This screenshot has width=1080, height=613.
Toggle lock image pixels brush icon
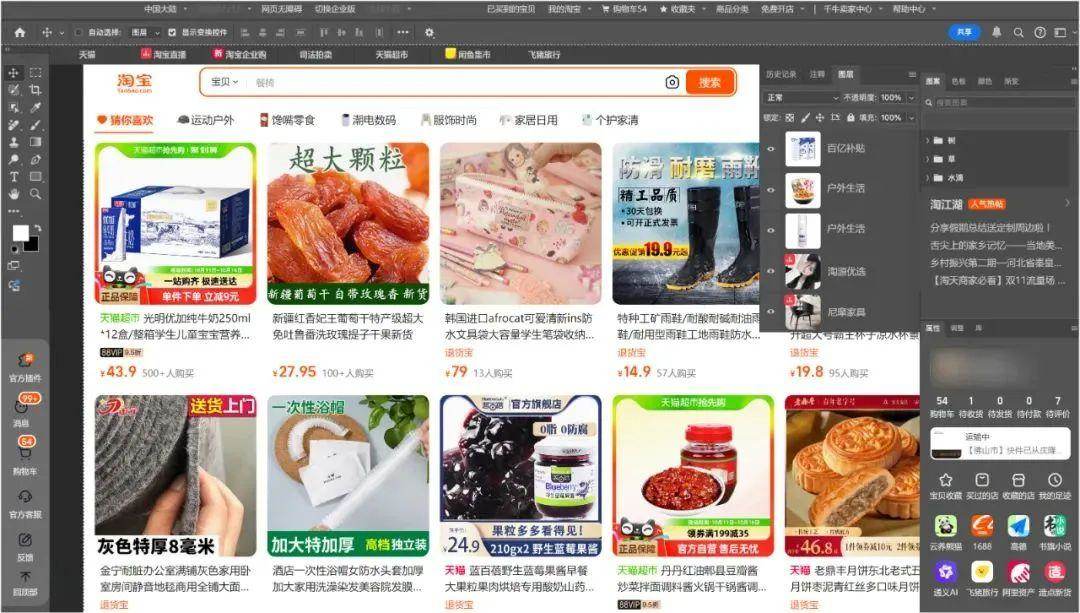804,118
